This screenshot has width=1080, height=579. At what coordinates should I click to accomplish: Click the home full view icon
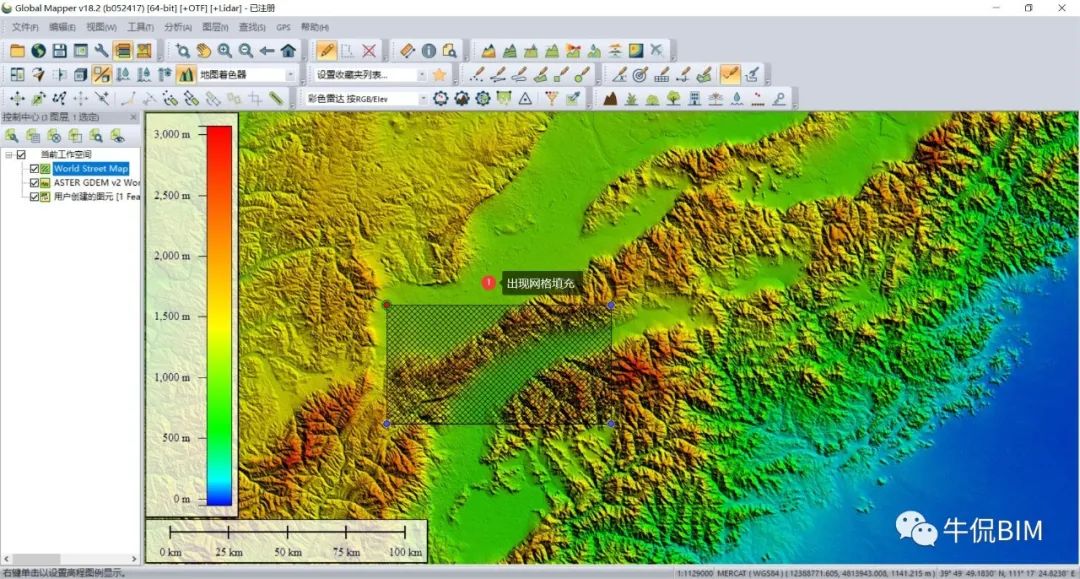[288, 50]
